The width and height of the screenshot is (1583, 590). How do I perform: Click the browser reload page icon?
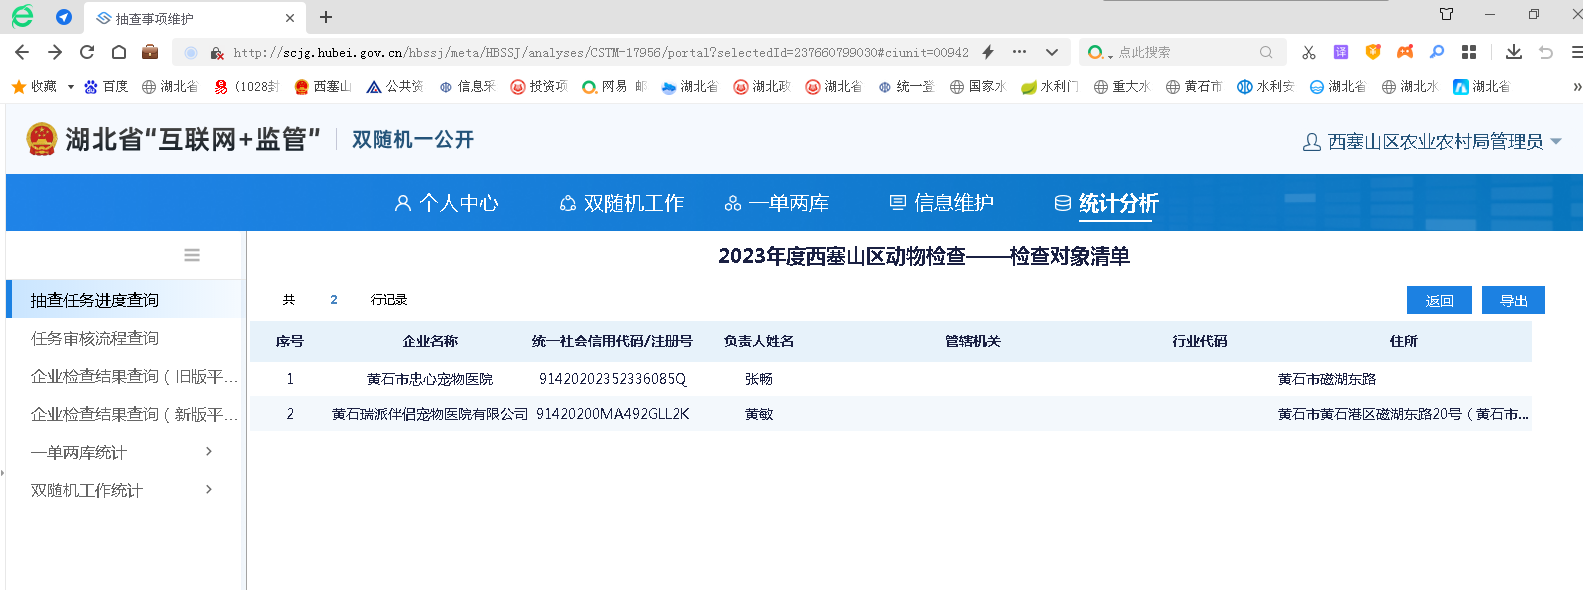pos(87,52)
